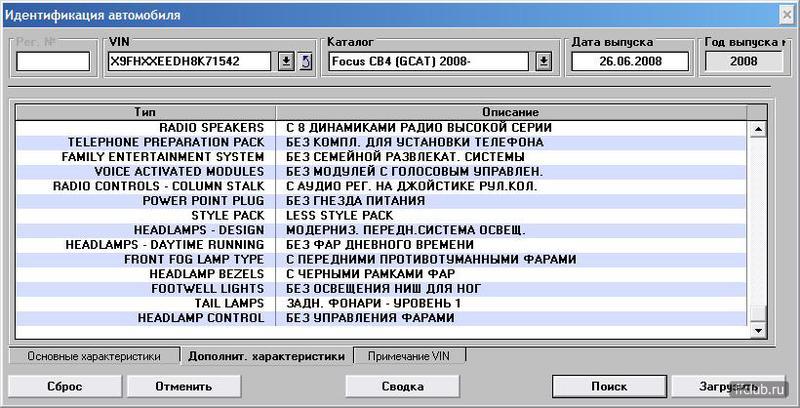Click the Рег. № input field
Viewport: 800px width, 408px height.
[x=53, y=62]
